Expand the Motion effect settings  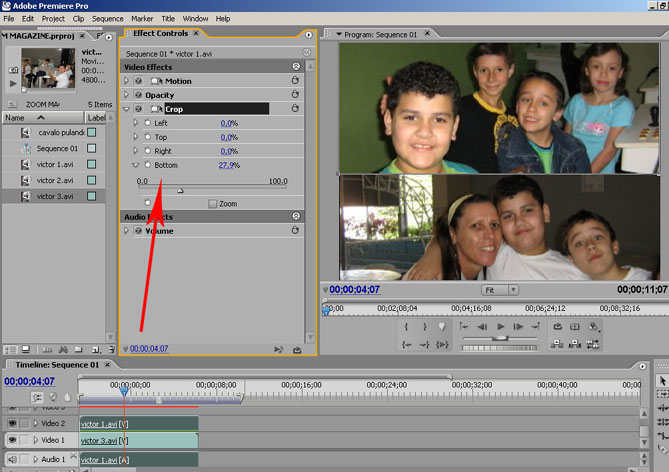tap(126, 81)
